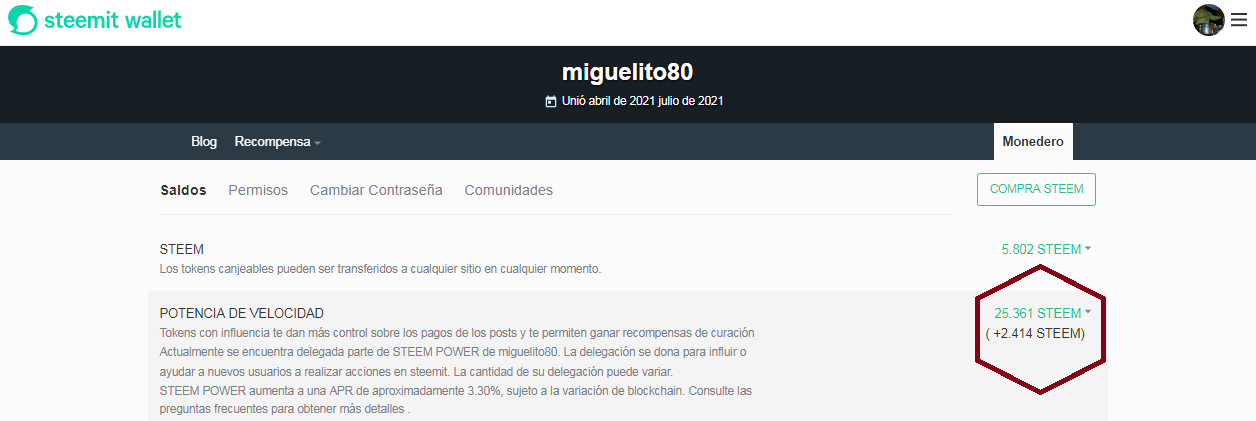
Task: Select the Saldos tab
Action: coord(183,190)
